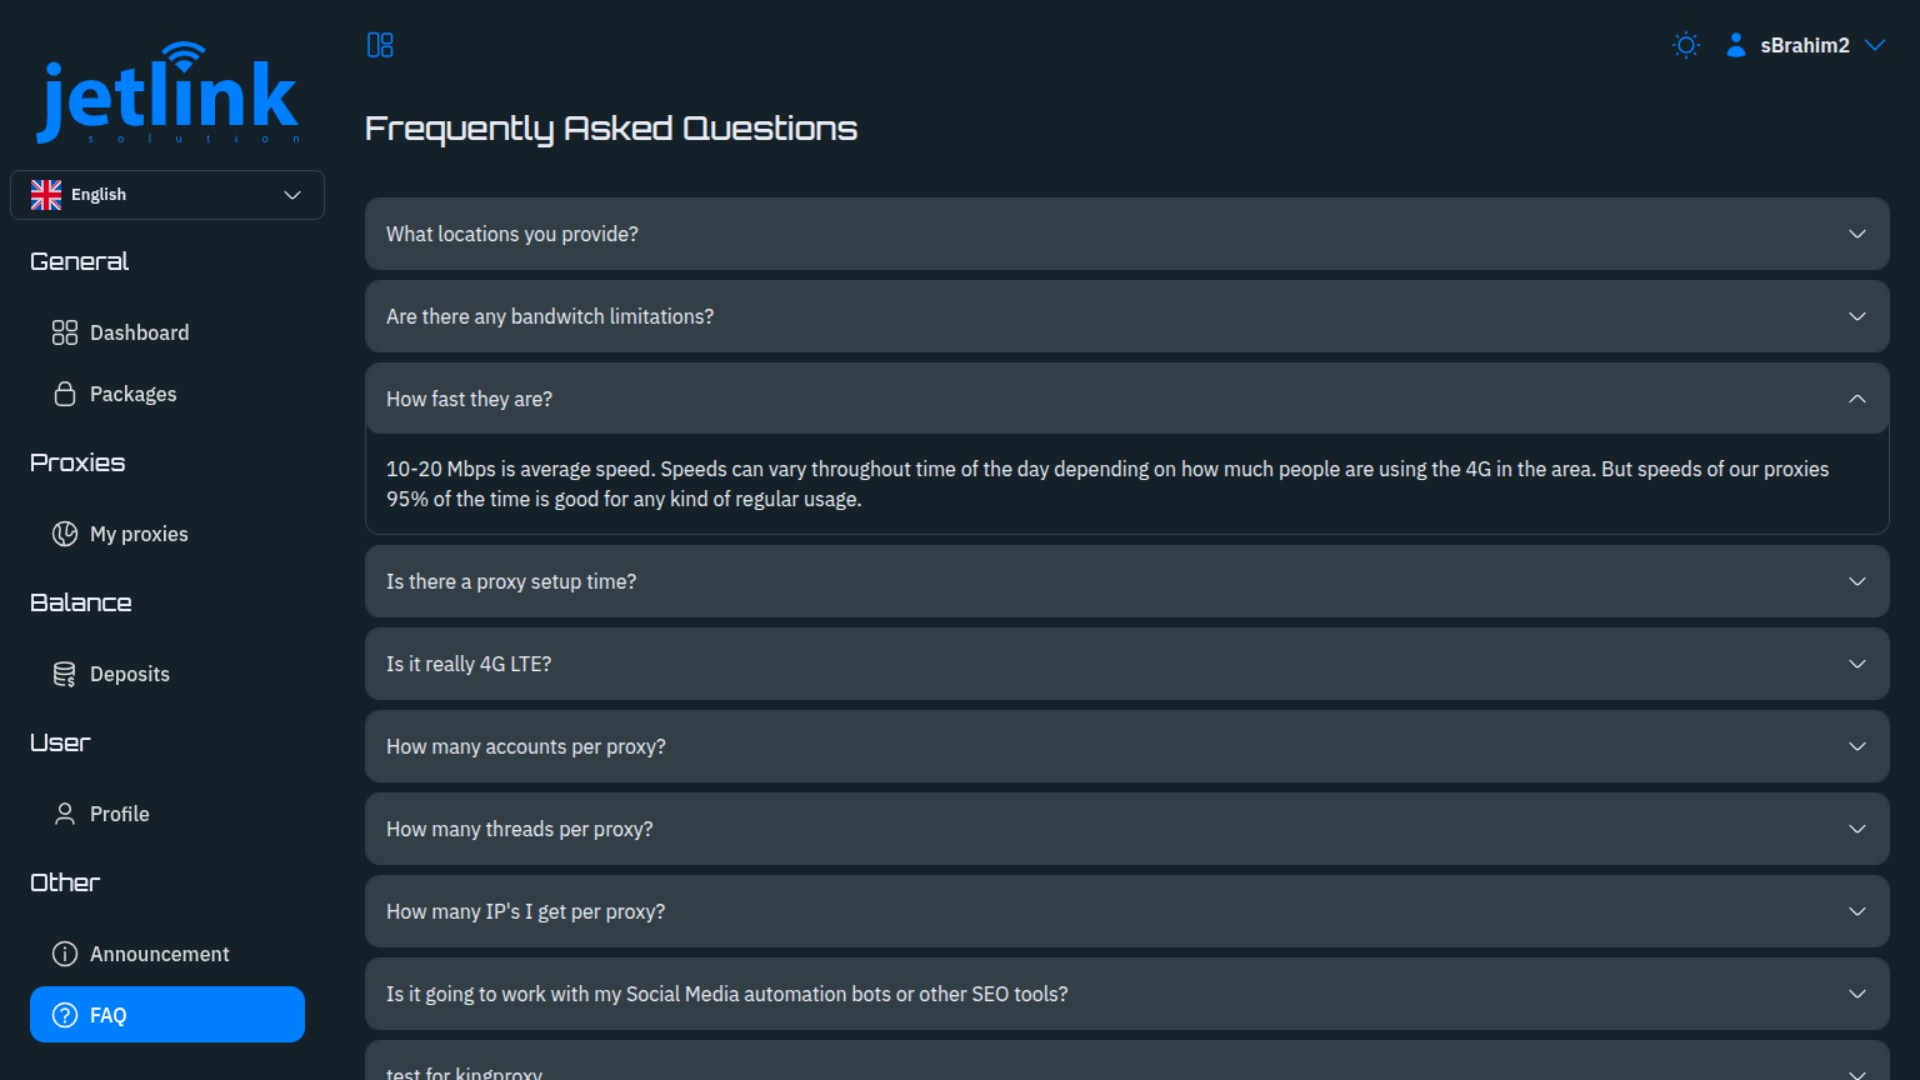Screen dimensions: 1920x1080
Task: Expand "How many threads per proxy?" chevron
Action: (1857, 829)
